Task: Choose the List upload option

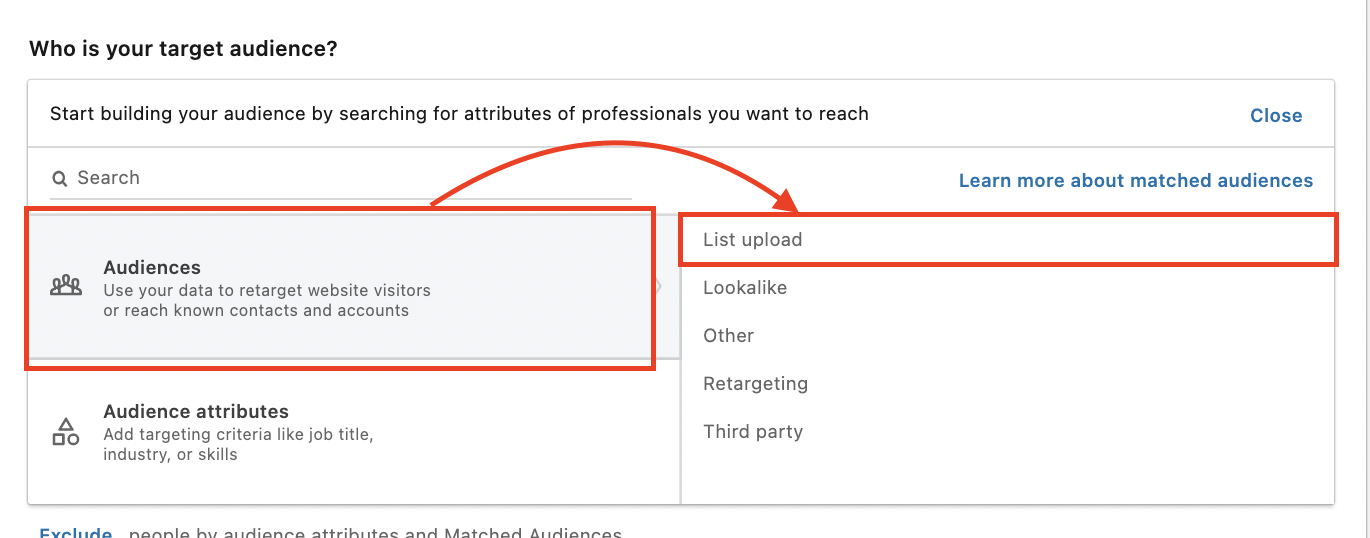Action: click(x=1008, y=240)
